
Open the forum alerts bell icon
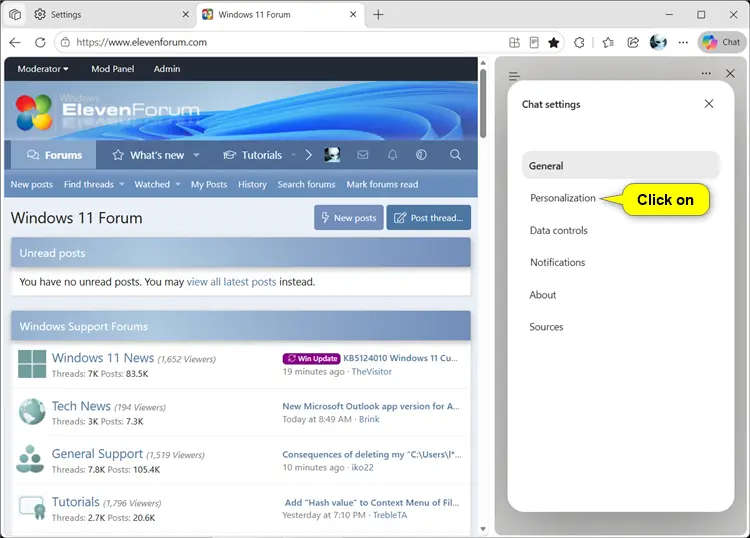[x=392, y=154]
